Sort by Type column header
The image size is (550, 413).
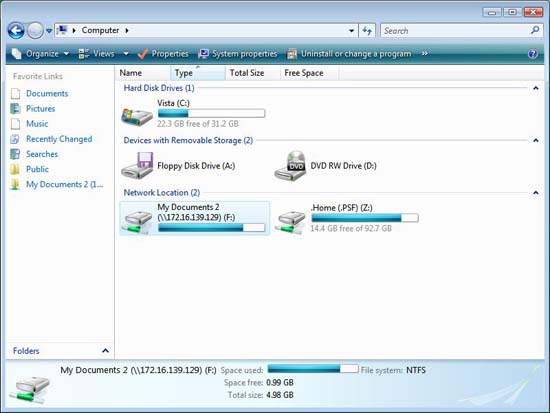197,73
